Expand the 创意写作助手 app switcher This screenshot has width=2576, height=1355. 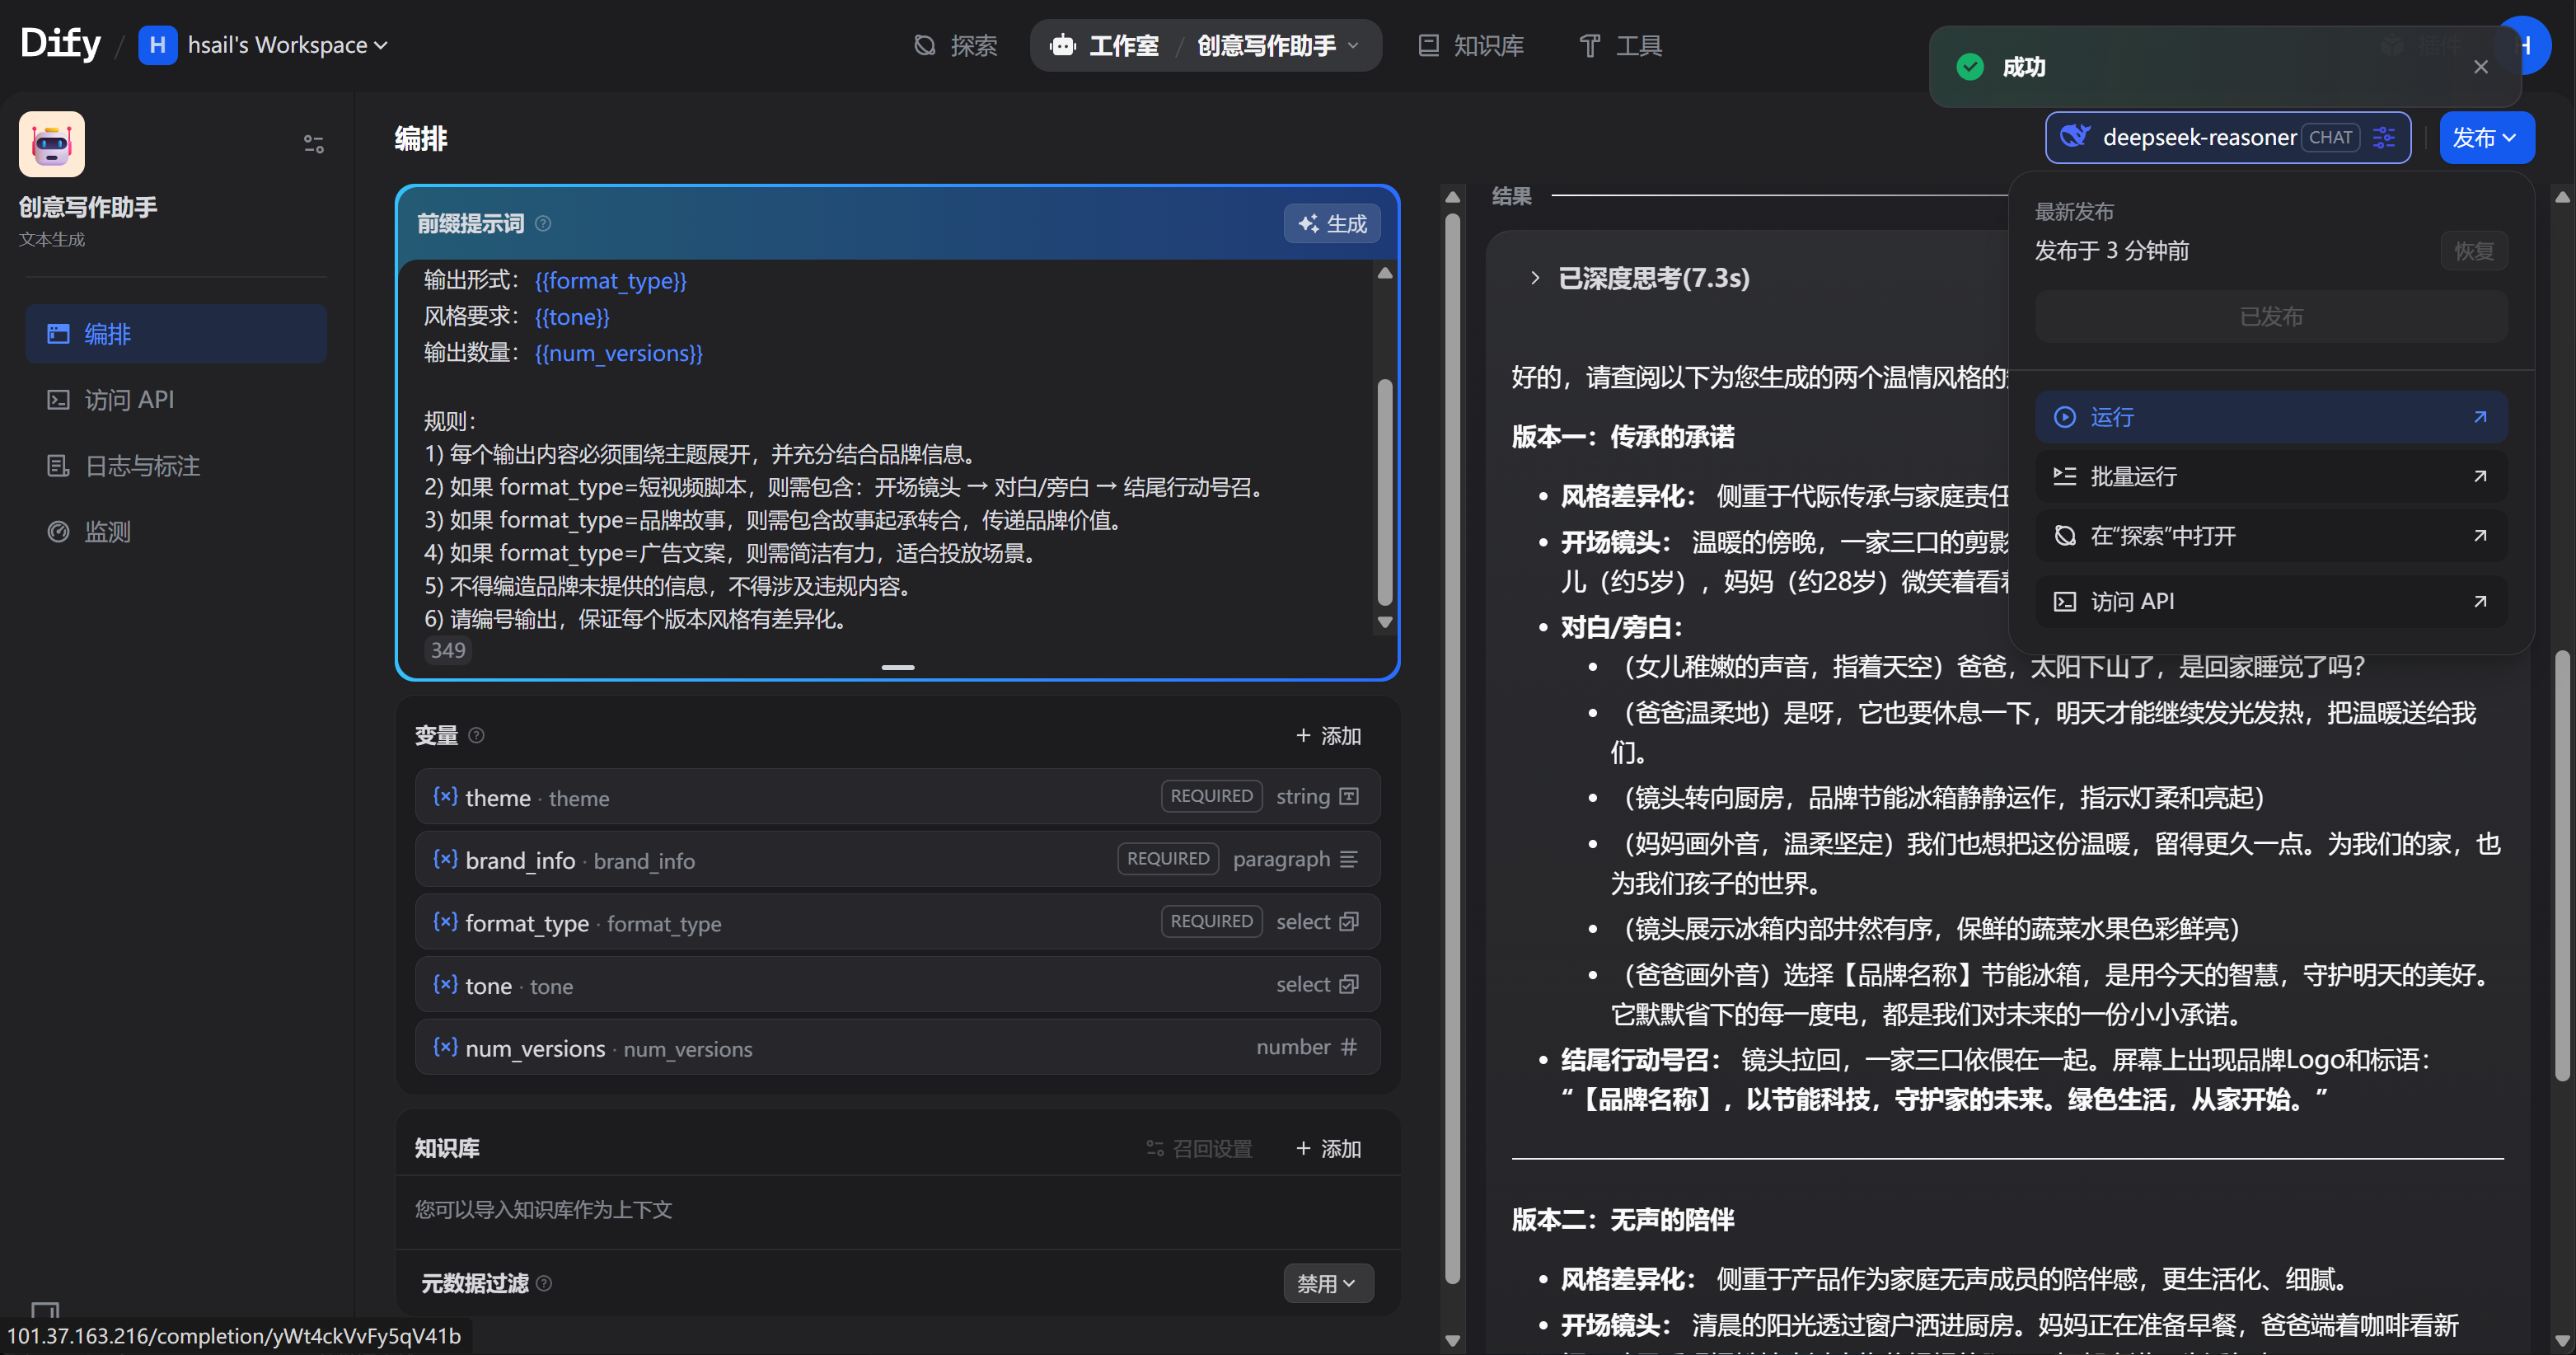(x=1278, y=45)
